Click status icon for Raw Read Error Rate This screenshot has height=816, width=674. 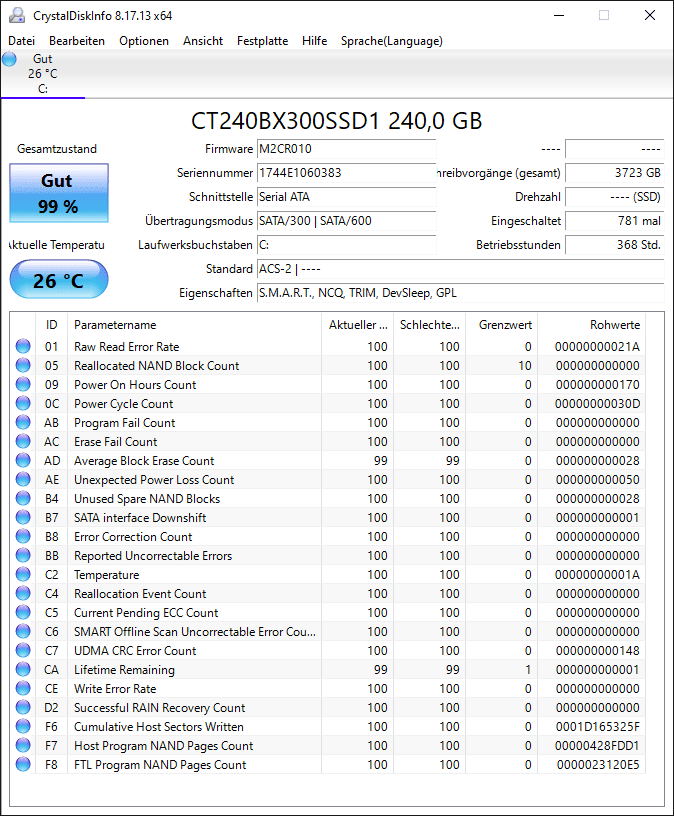[23, 346]
